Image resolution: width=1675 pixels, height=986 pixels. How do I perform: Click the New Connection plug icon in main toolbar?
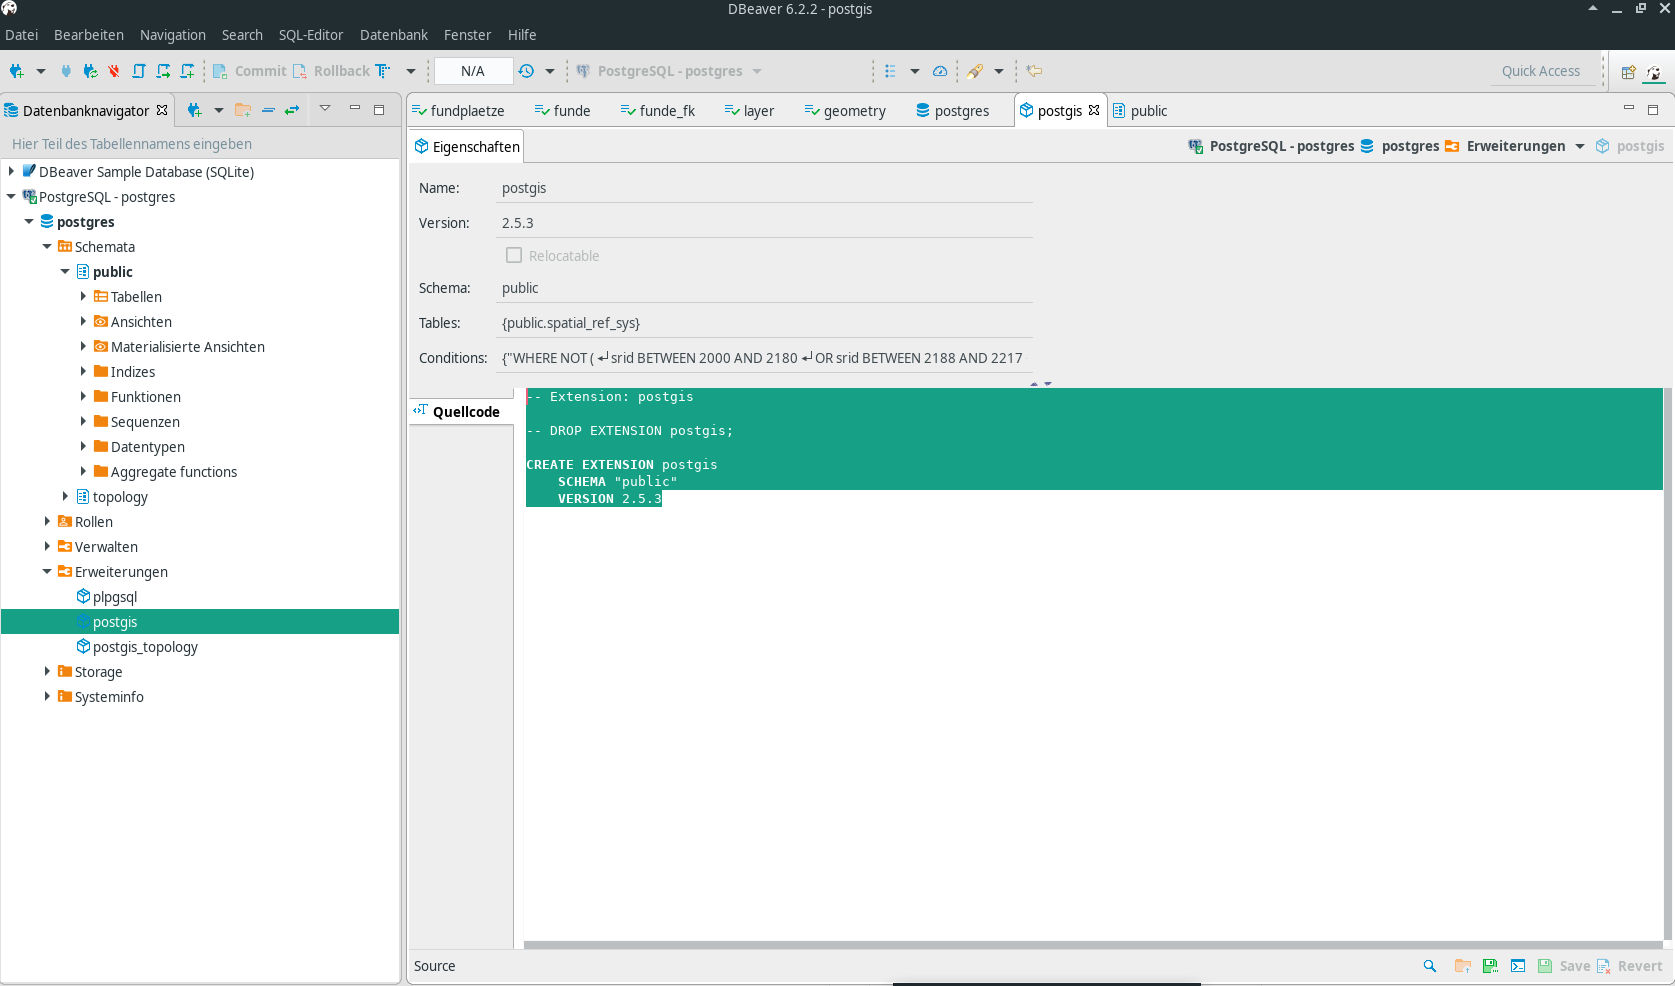(x=17, y=71)
